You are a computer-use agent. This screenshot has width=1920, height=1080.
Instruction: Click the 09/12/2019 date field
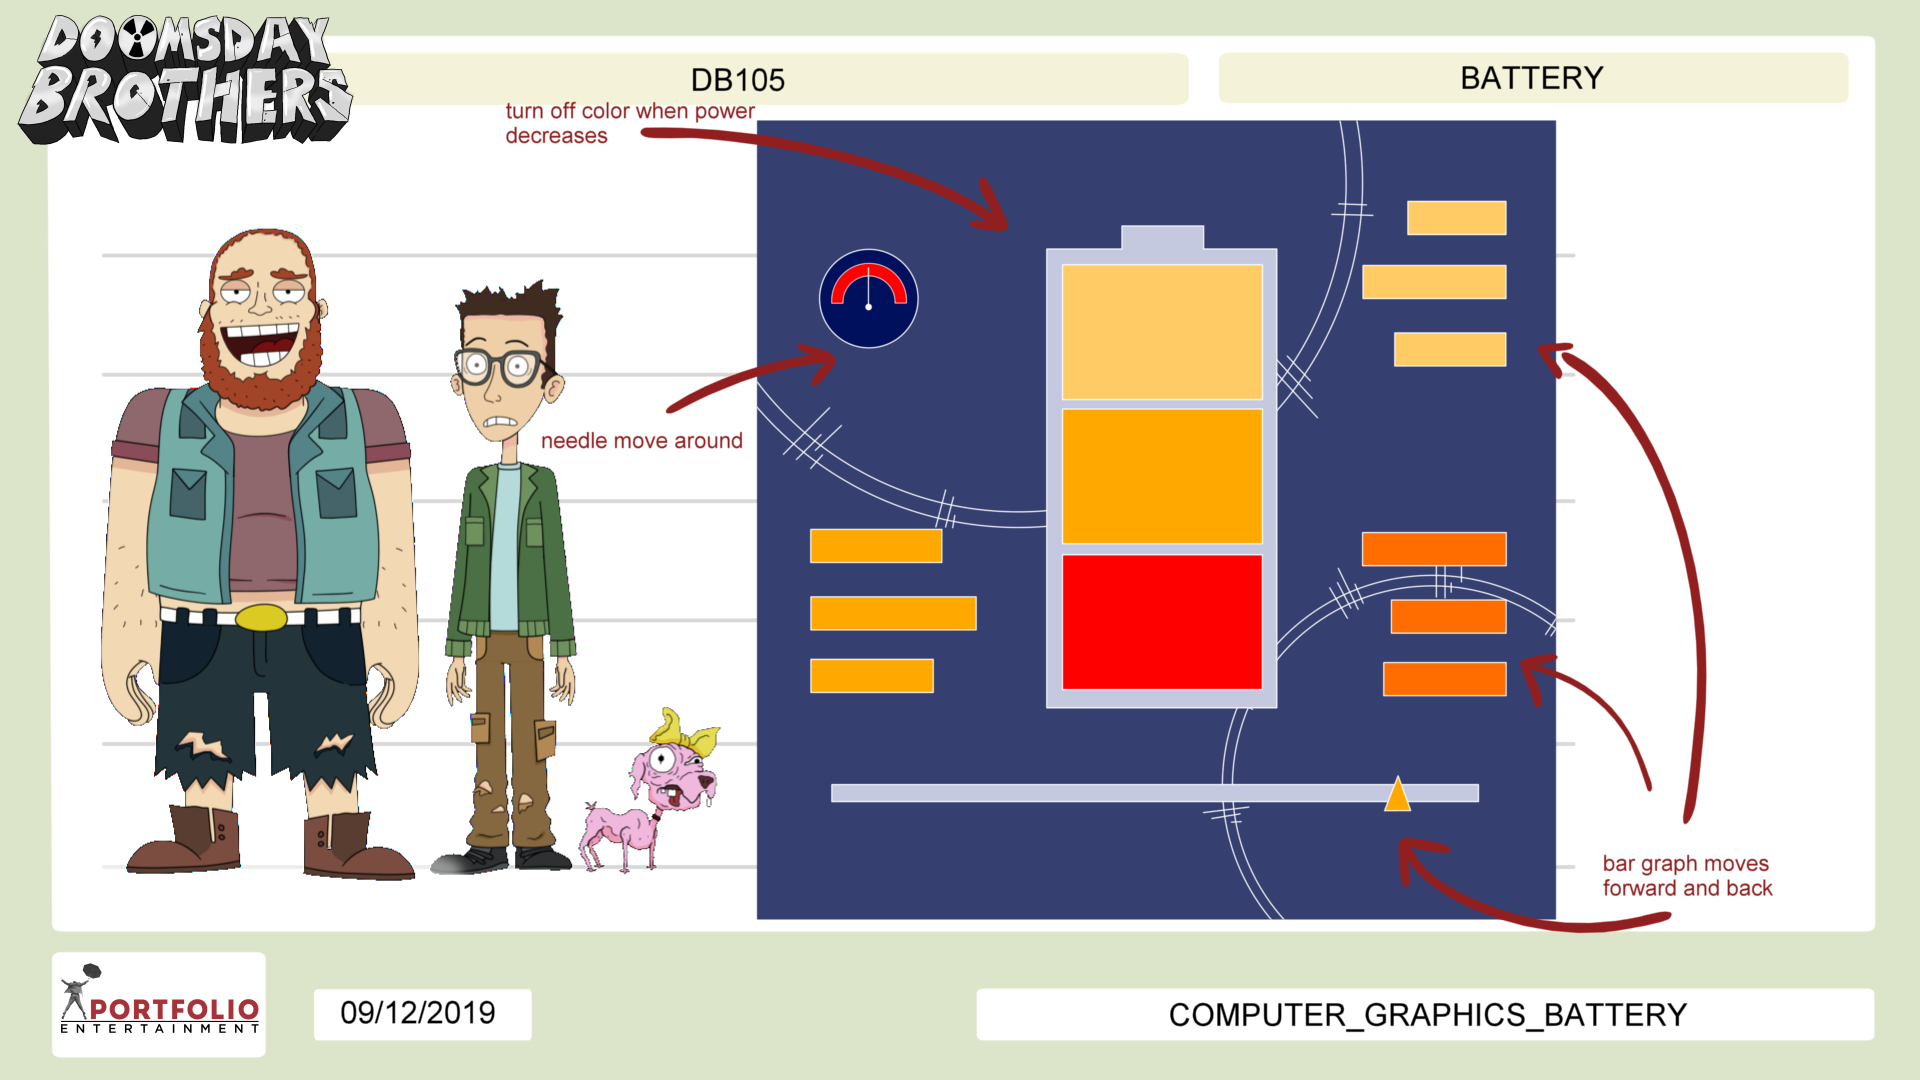(x=422, y=1014)
